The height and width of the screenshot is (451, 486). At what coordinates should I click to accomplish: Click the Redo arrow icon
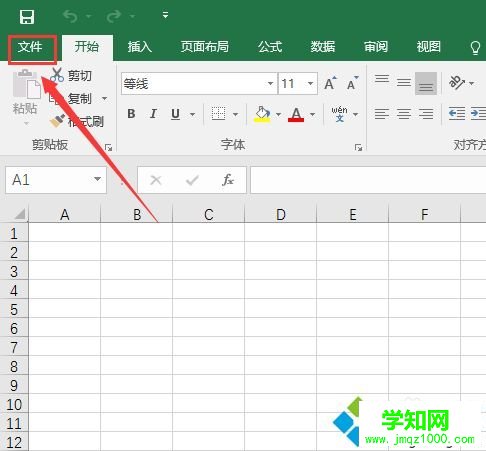pos(114,16)
